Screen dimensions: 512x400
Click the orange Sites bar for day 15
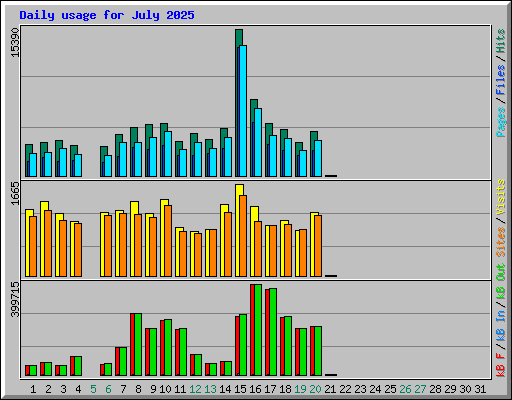tap(243, 236)
